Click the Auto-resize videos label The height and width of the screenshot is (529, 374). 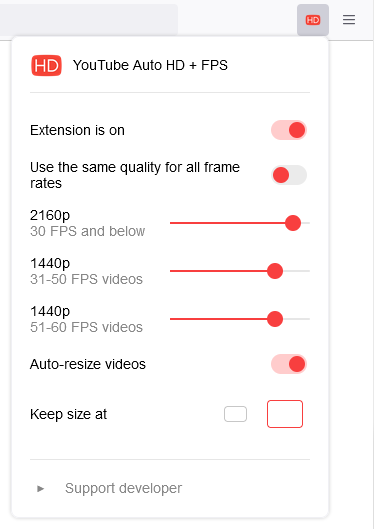click(88, 364)
